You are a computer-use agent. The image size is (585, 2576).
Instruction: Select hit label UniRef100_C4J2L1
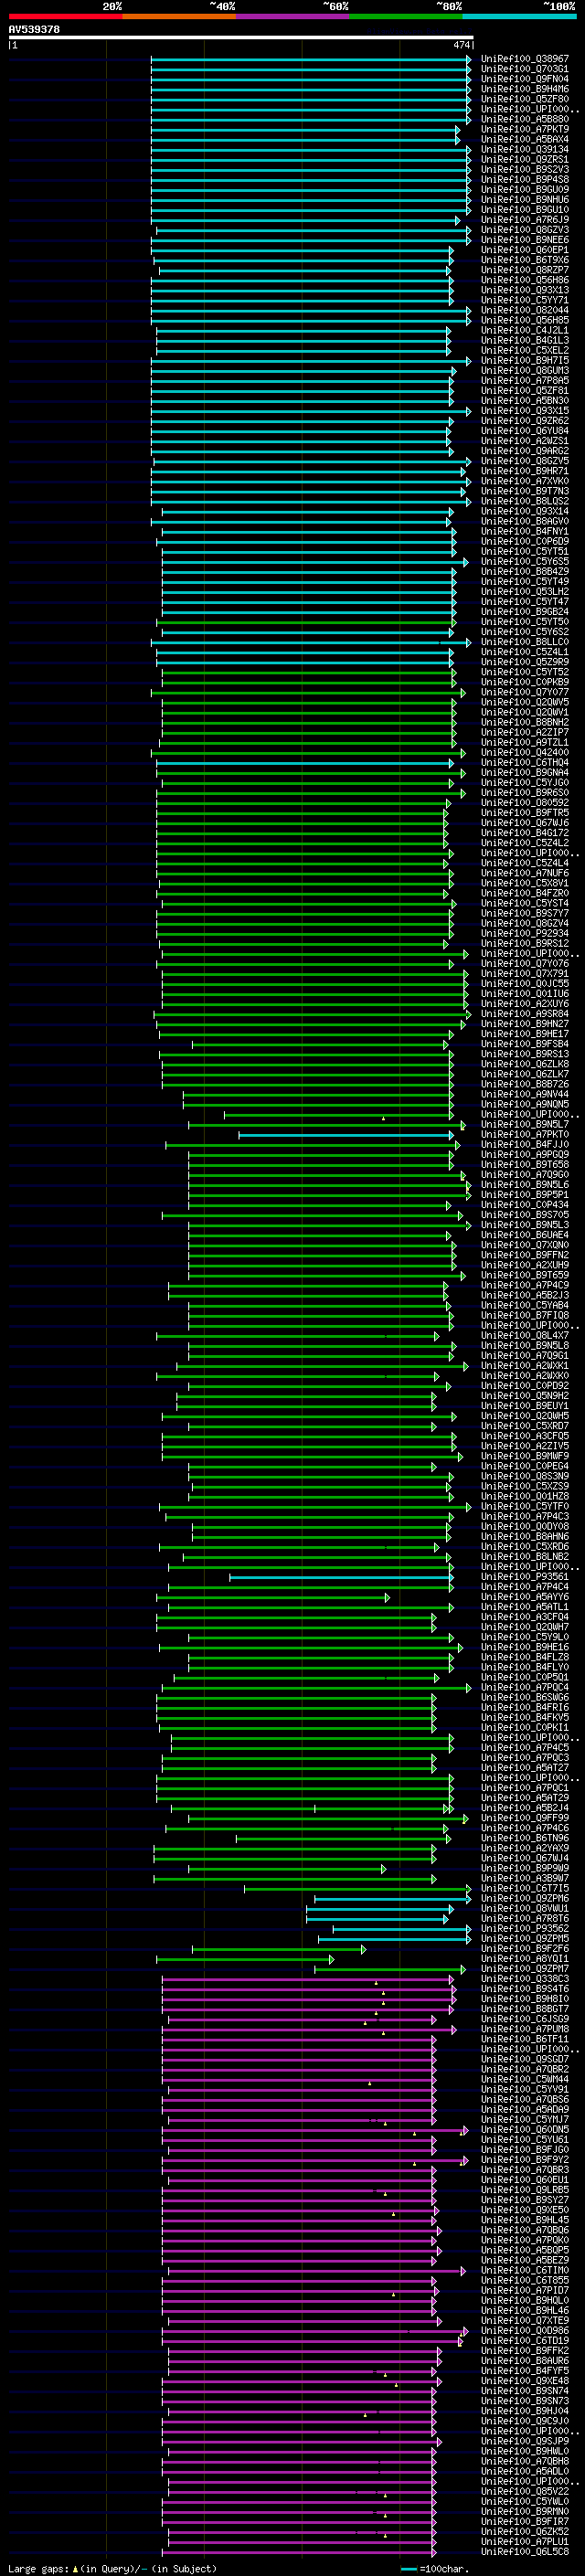tap(525, 330)
